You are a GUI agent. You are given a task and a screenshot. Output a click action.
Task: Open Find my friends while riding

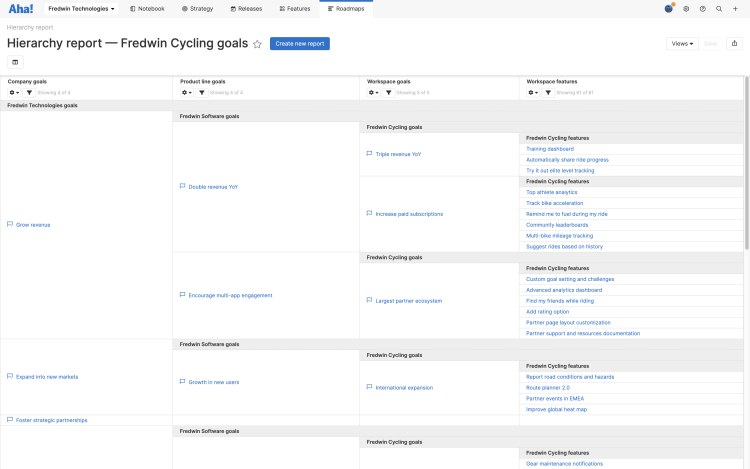click(560, 301)
